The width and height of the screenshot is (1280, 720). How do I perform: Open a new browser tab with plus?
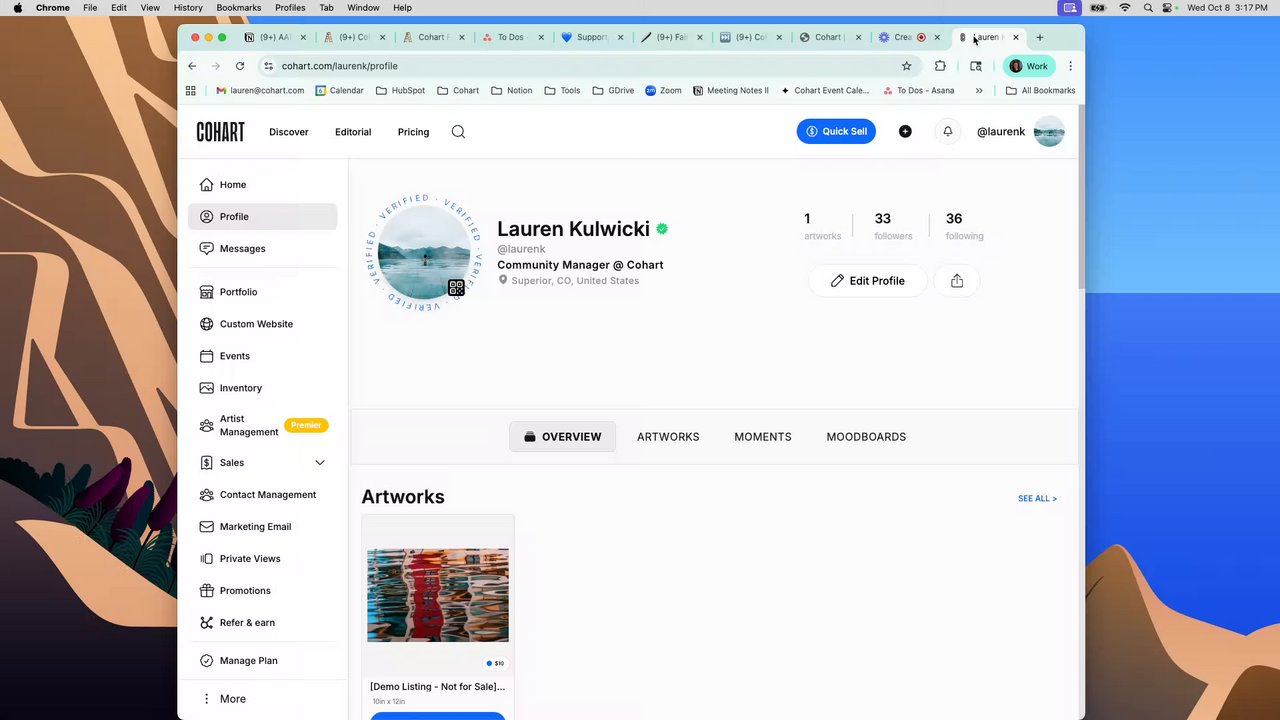pos(1040,37)
